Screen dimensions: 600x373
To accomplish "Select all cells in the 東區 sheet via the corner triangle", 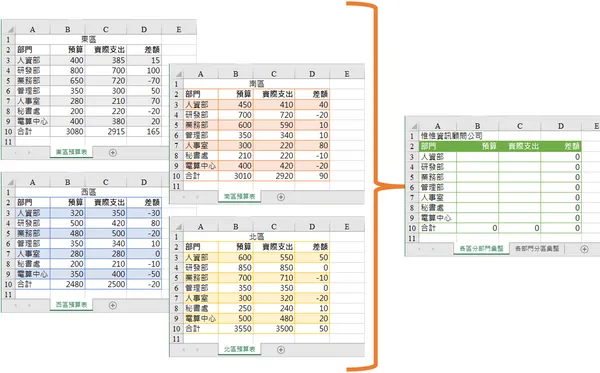I will (10, 29).
